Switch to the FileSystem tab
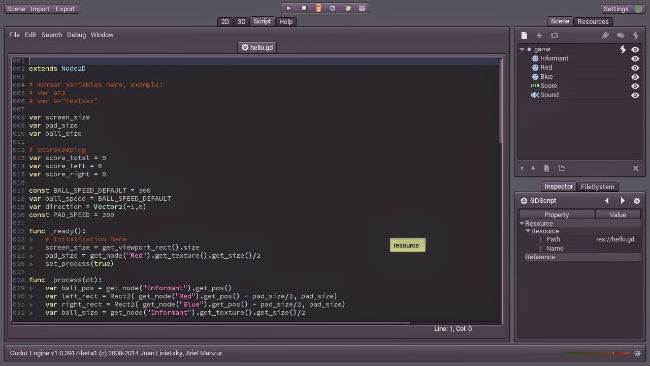Screen dimensions: 650x366 click(597, 187)
